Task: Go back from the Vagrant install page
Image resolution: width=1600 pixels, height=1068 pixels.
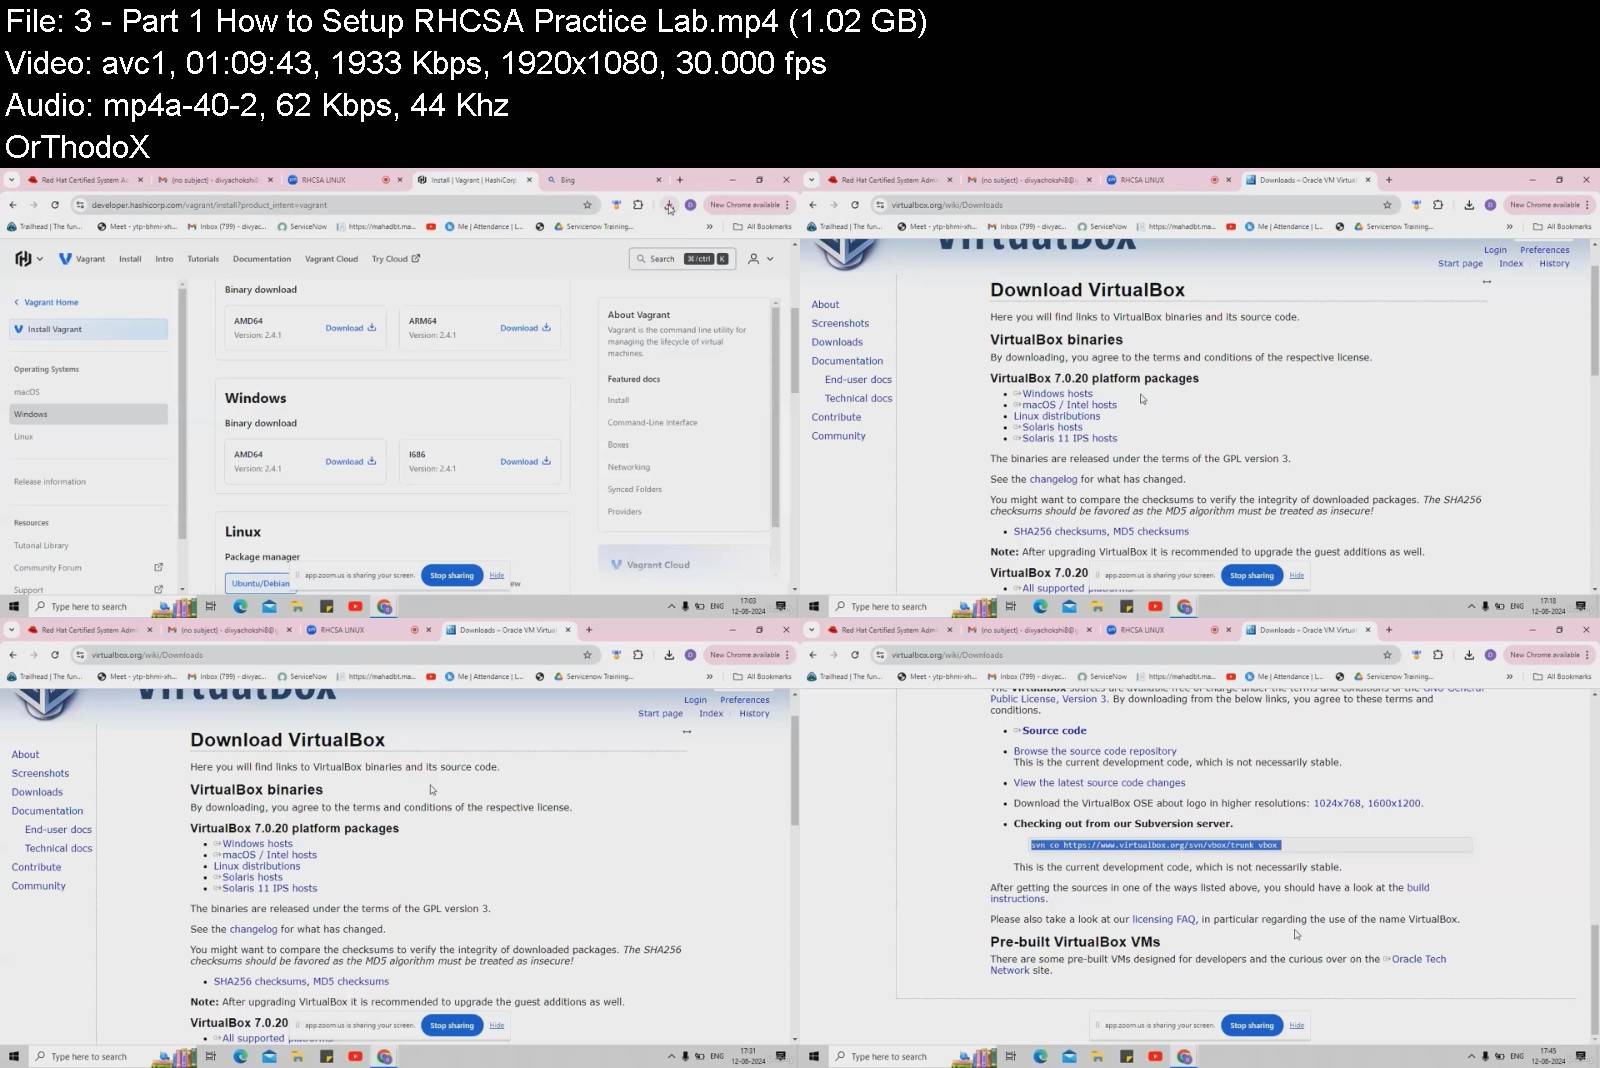Action: (13, 205)
